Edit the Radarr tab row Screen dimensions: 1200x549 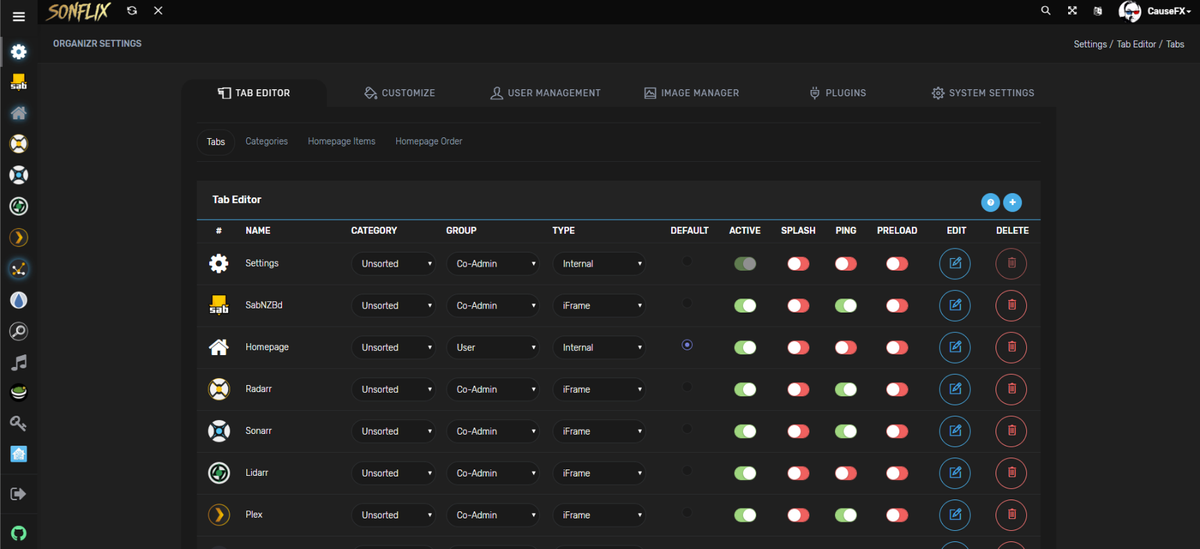point(955,389)
